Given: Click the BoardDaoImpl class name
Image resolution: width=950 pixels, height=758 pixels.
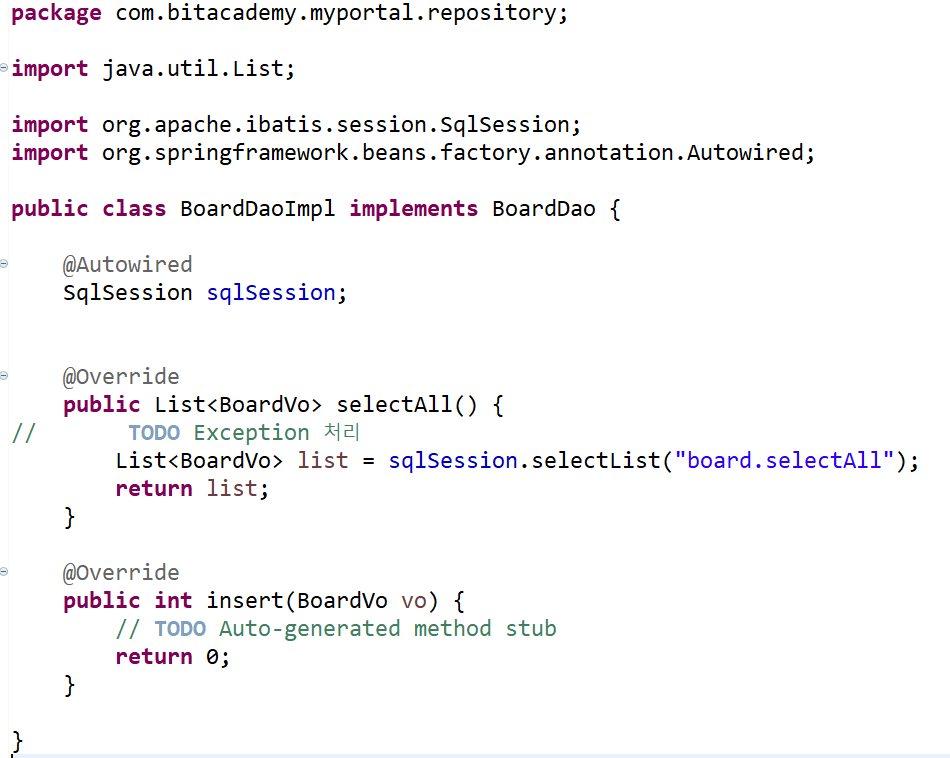Looking at the screenshot, I should click(x=257, y=209).
